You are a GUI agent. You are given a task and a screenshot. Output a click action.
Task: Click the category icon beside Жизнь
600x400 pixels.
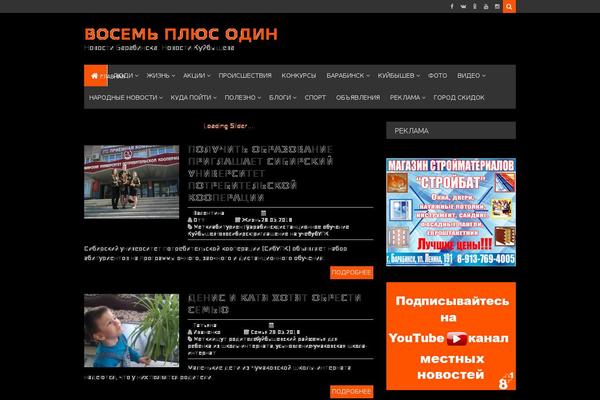pyautogui.click(x=238, y=220)
